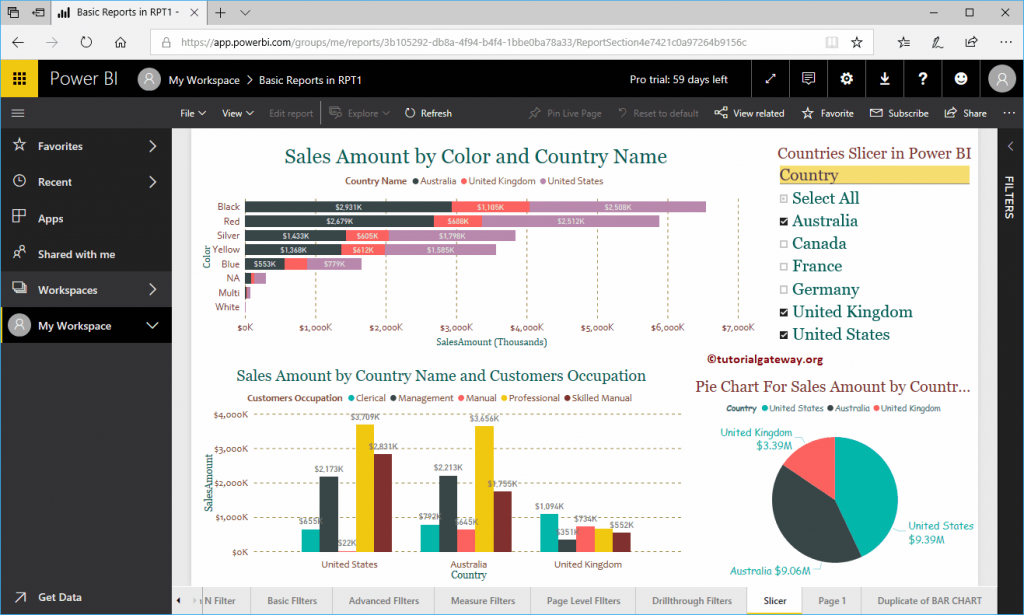Viewport: 1024px width, 615px height.
Task: Enable Select All in the Country slicer
Action: pos(783,198)
